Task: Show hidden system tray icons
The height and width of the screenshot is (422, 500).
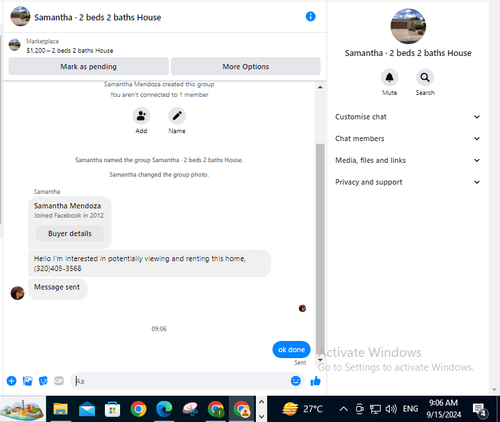Action: click(x=343, y=409)
